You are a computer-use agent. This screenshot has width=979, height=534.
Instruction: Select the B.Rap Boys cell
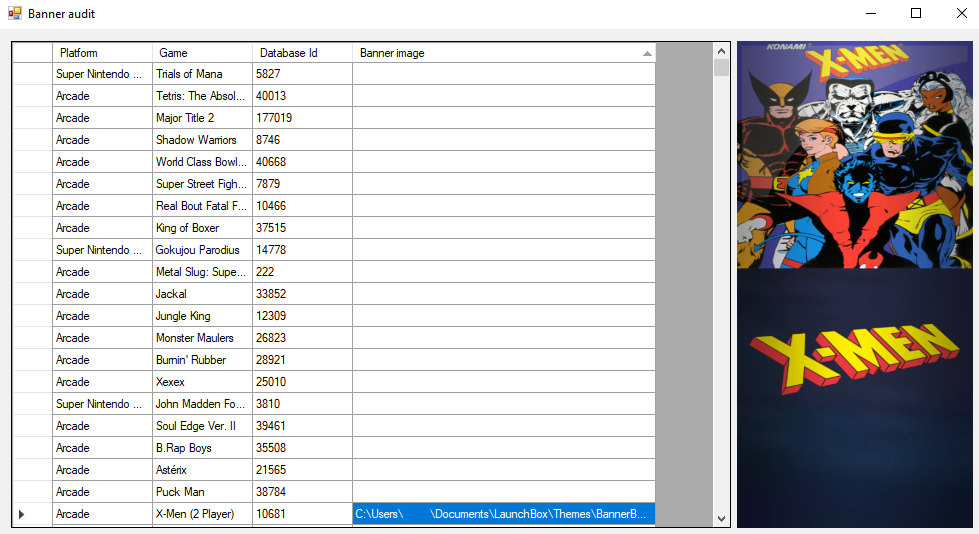click(202, 448)
